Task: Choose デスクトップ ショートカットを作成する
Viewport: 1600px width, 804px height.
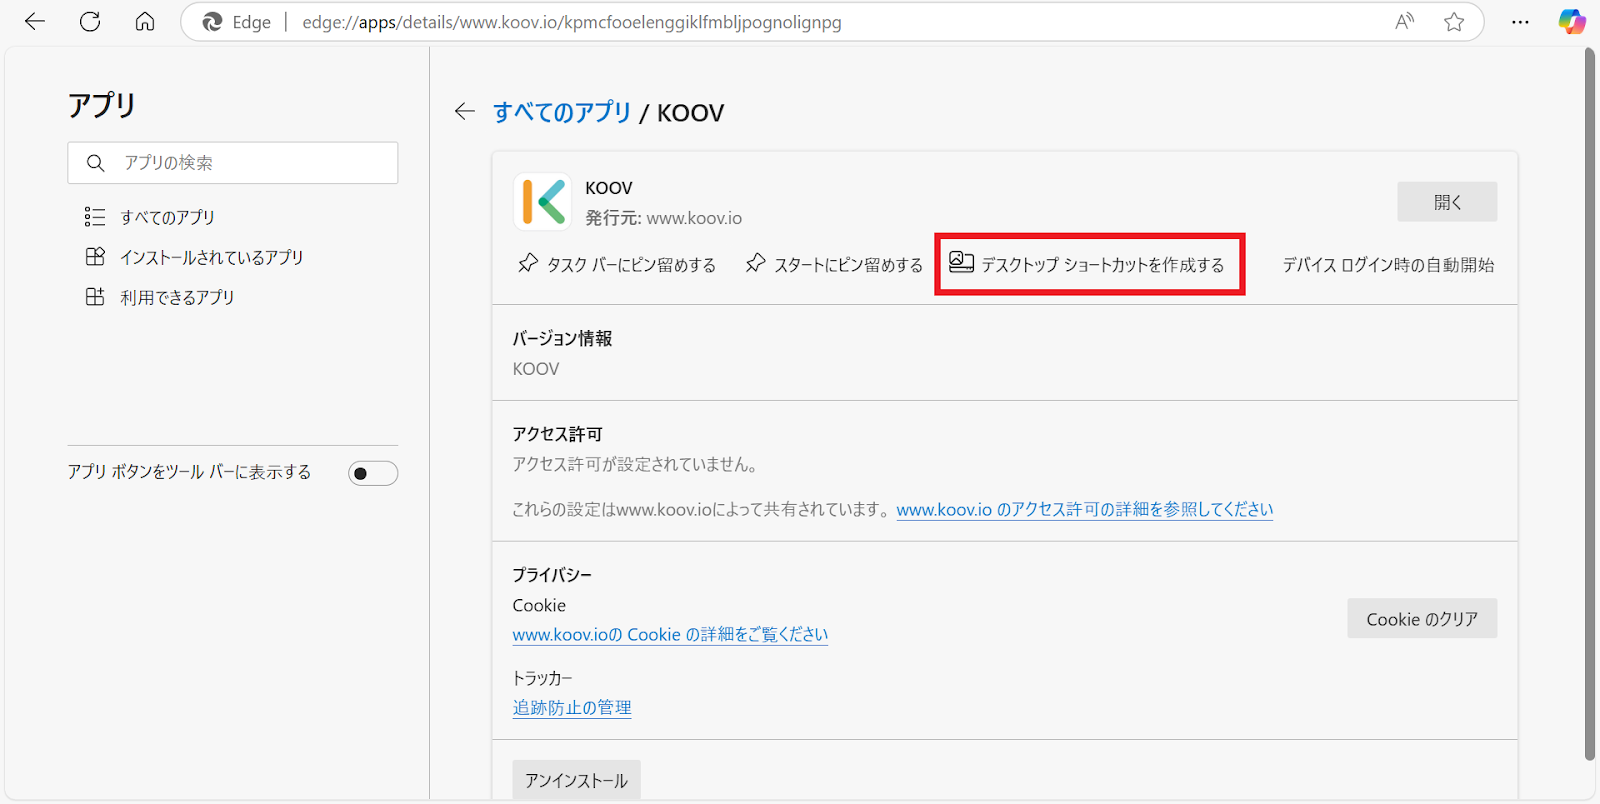Action: click(1088, 264)
